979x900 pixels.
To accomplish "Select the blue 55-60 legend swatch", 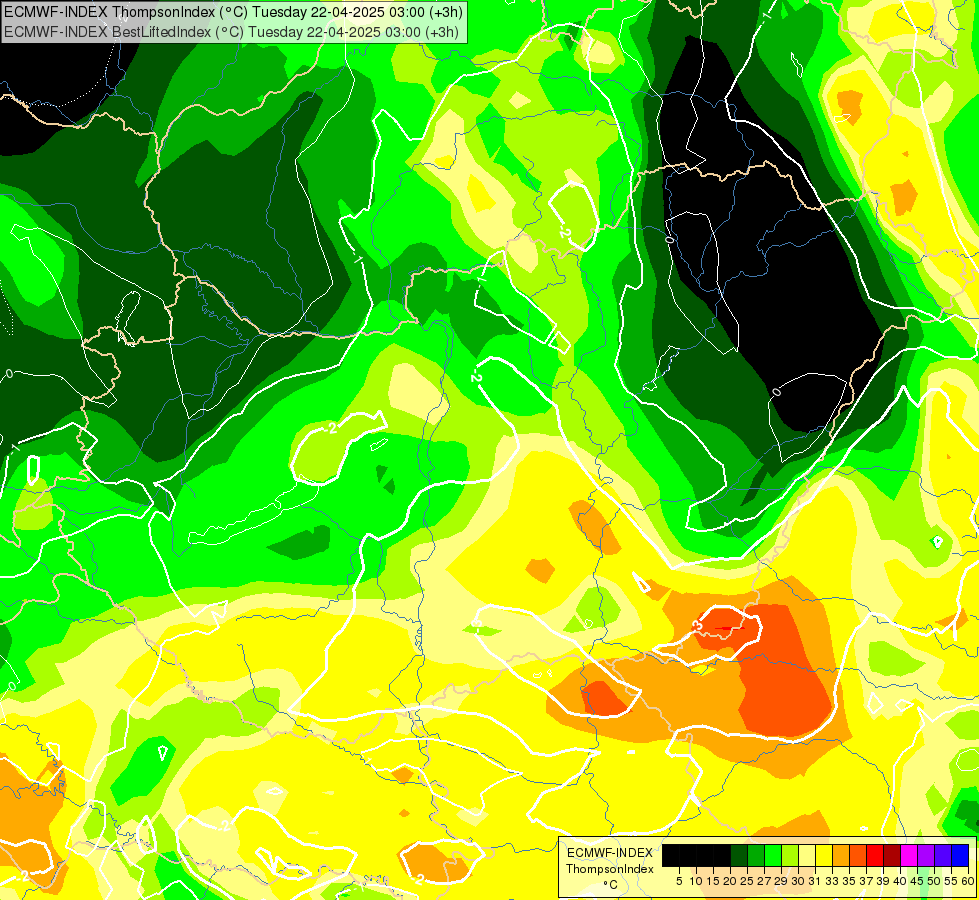I will (x=960, y=856).
